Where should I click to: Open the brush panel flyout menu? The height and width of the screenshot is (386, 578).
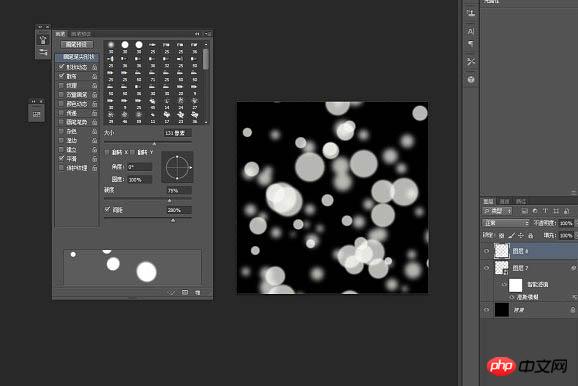(x=207, y=34)
